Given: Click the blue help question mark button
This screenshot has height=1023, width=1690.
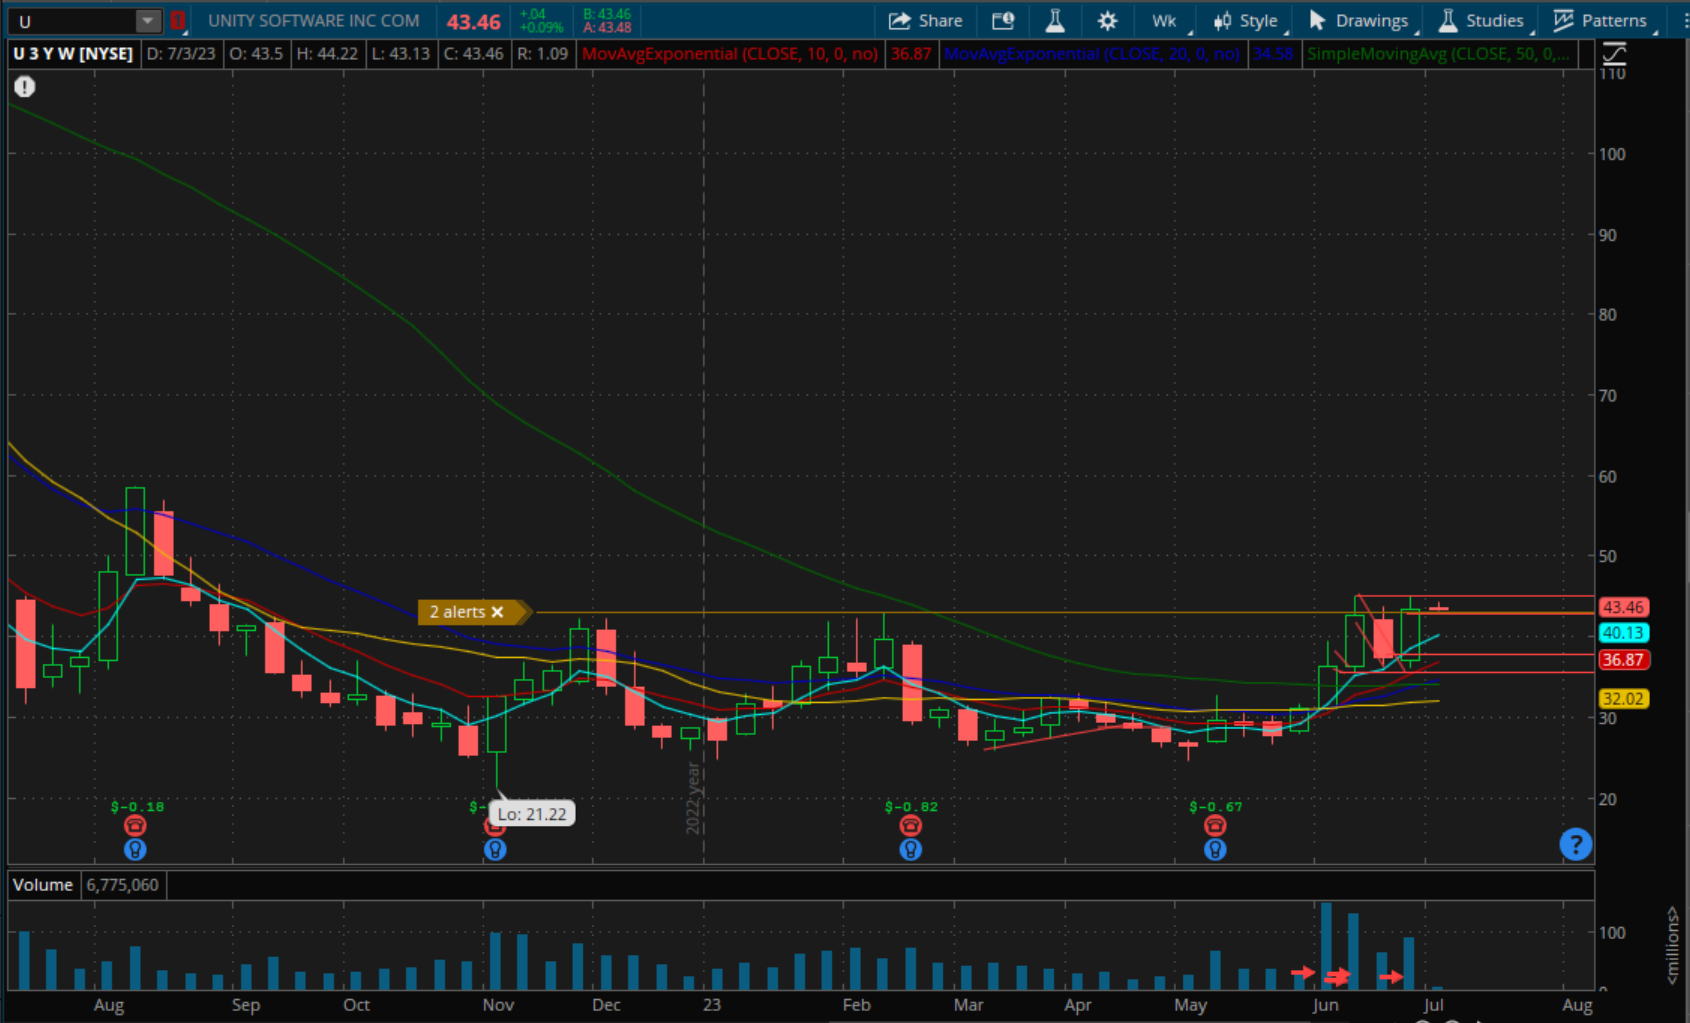Looking at the screenshot, I should tap(1575, 845).
